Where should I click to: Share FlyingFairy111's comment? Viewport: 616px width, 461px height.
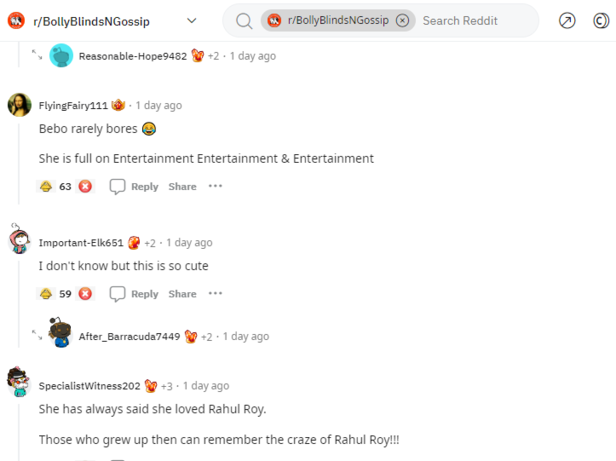click(182, 186)
